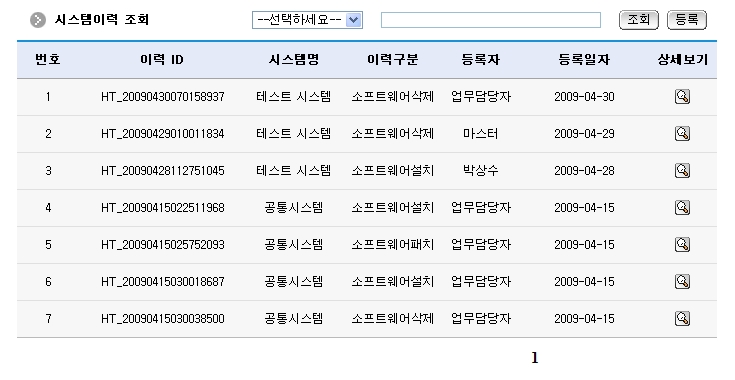The height and width of the screenshot is (380, 735).
Task: Click the 시스템이력 조회 title bullet icon
Action: click(38, 20)
